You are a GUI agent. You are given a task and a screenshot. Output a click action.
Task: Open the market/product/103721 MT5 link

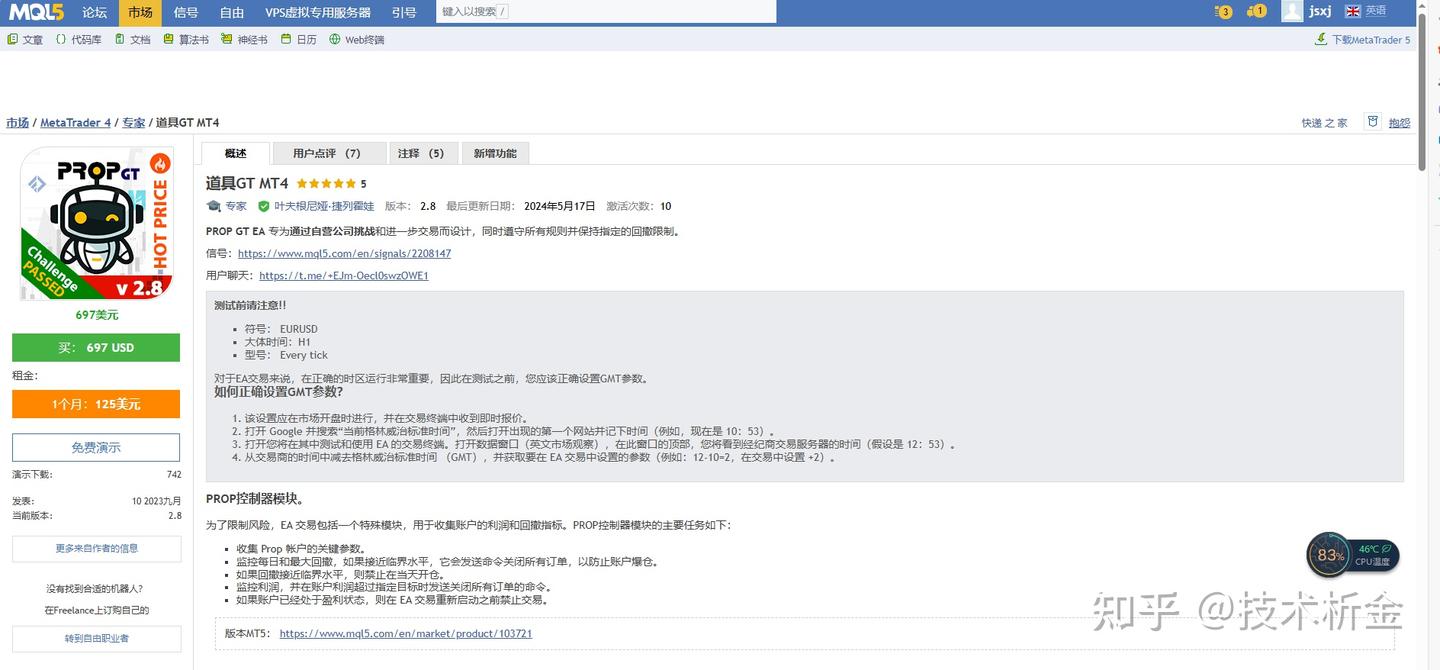click(406, 634)
